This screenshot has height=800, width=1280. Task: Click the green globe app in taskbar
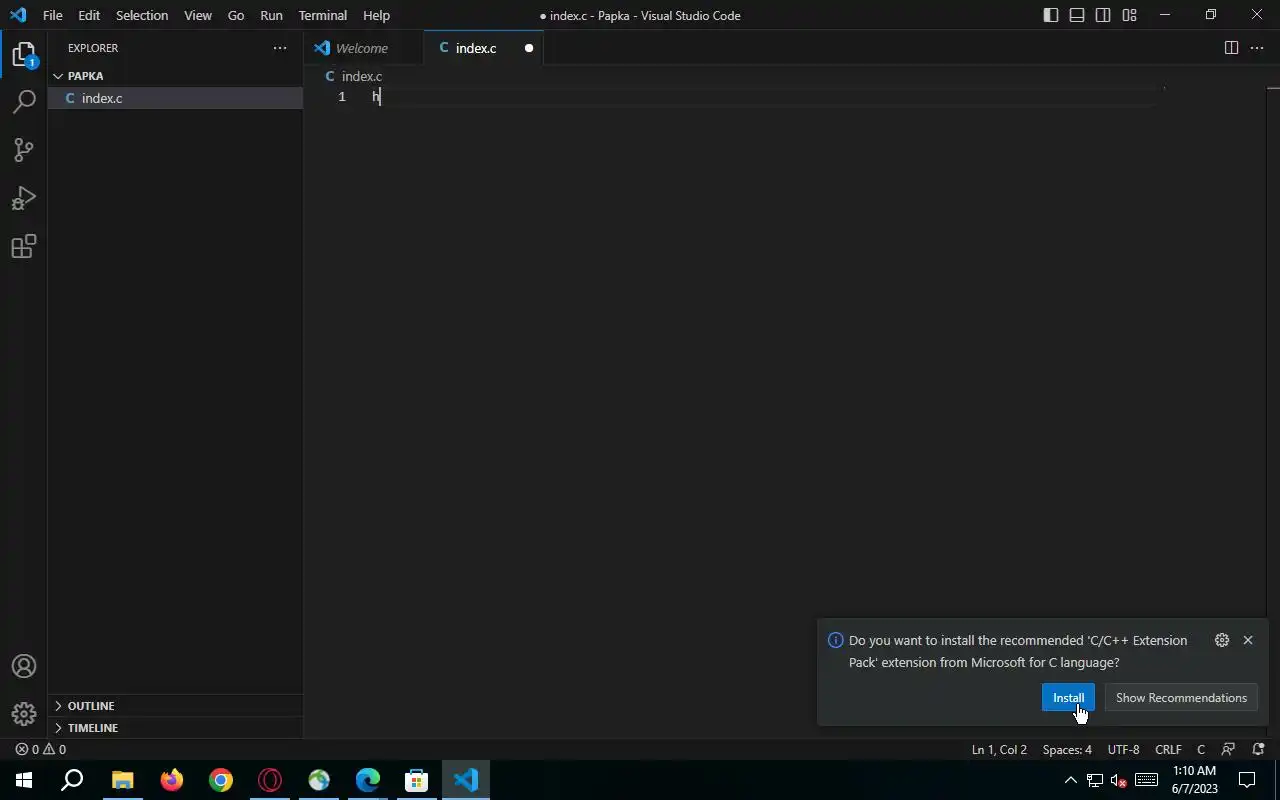pyautogui.click(x=319, y=780)
